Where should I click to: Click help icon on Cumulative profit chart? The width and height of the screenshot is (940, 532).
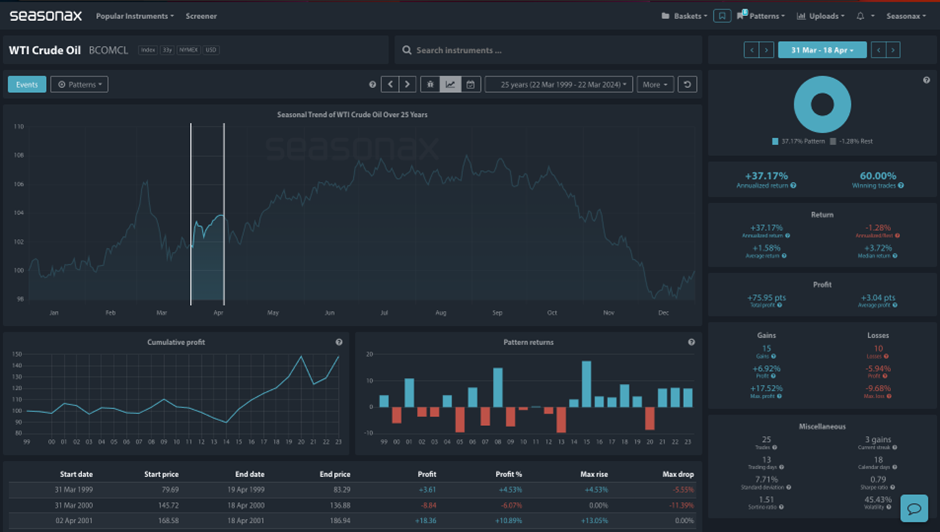coord(339,343)
